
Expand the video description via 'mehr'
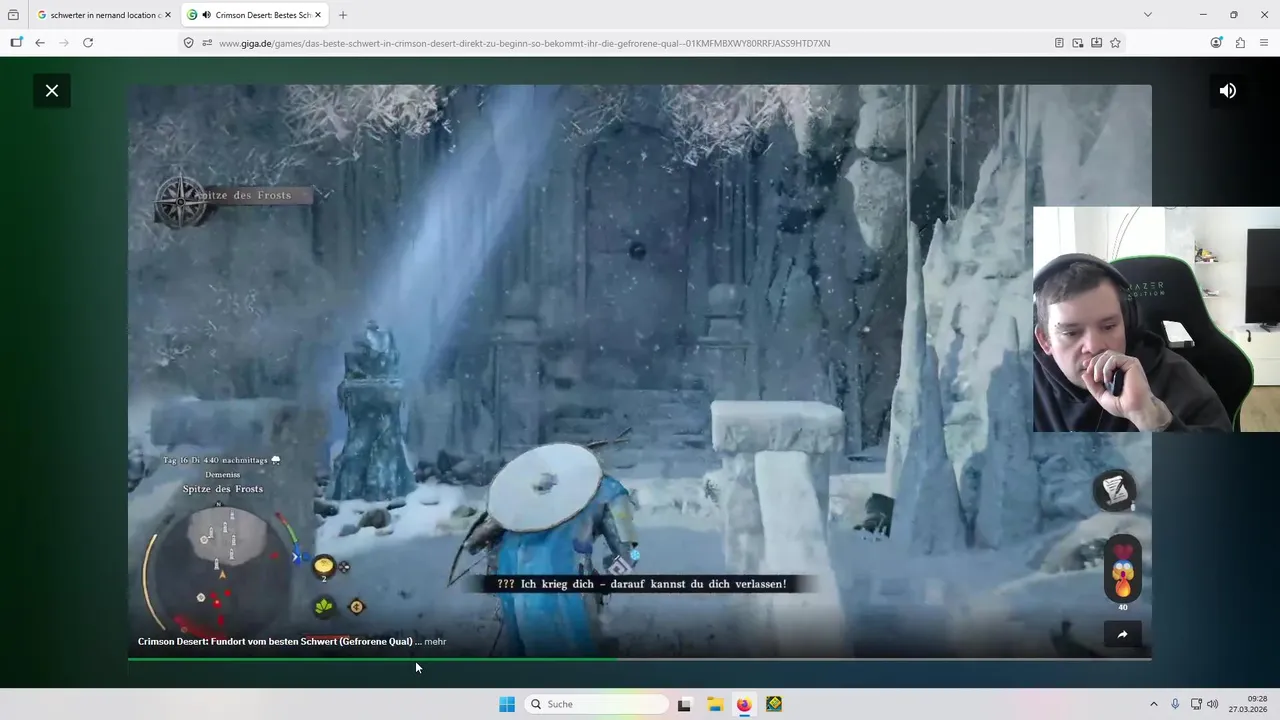(435, 642)
